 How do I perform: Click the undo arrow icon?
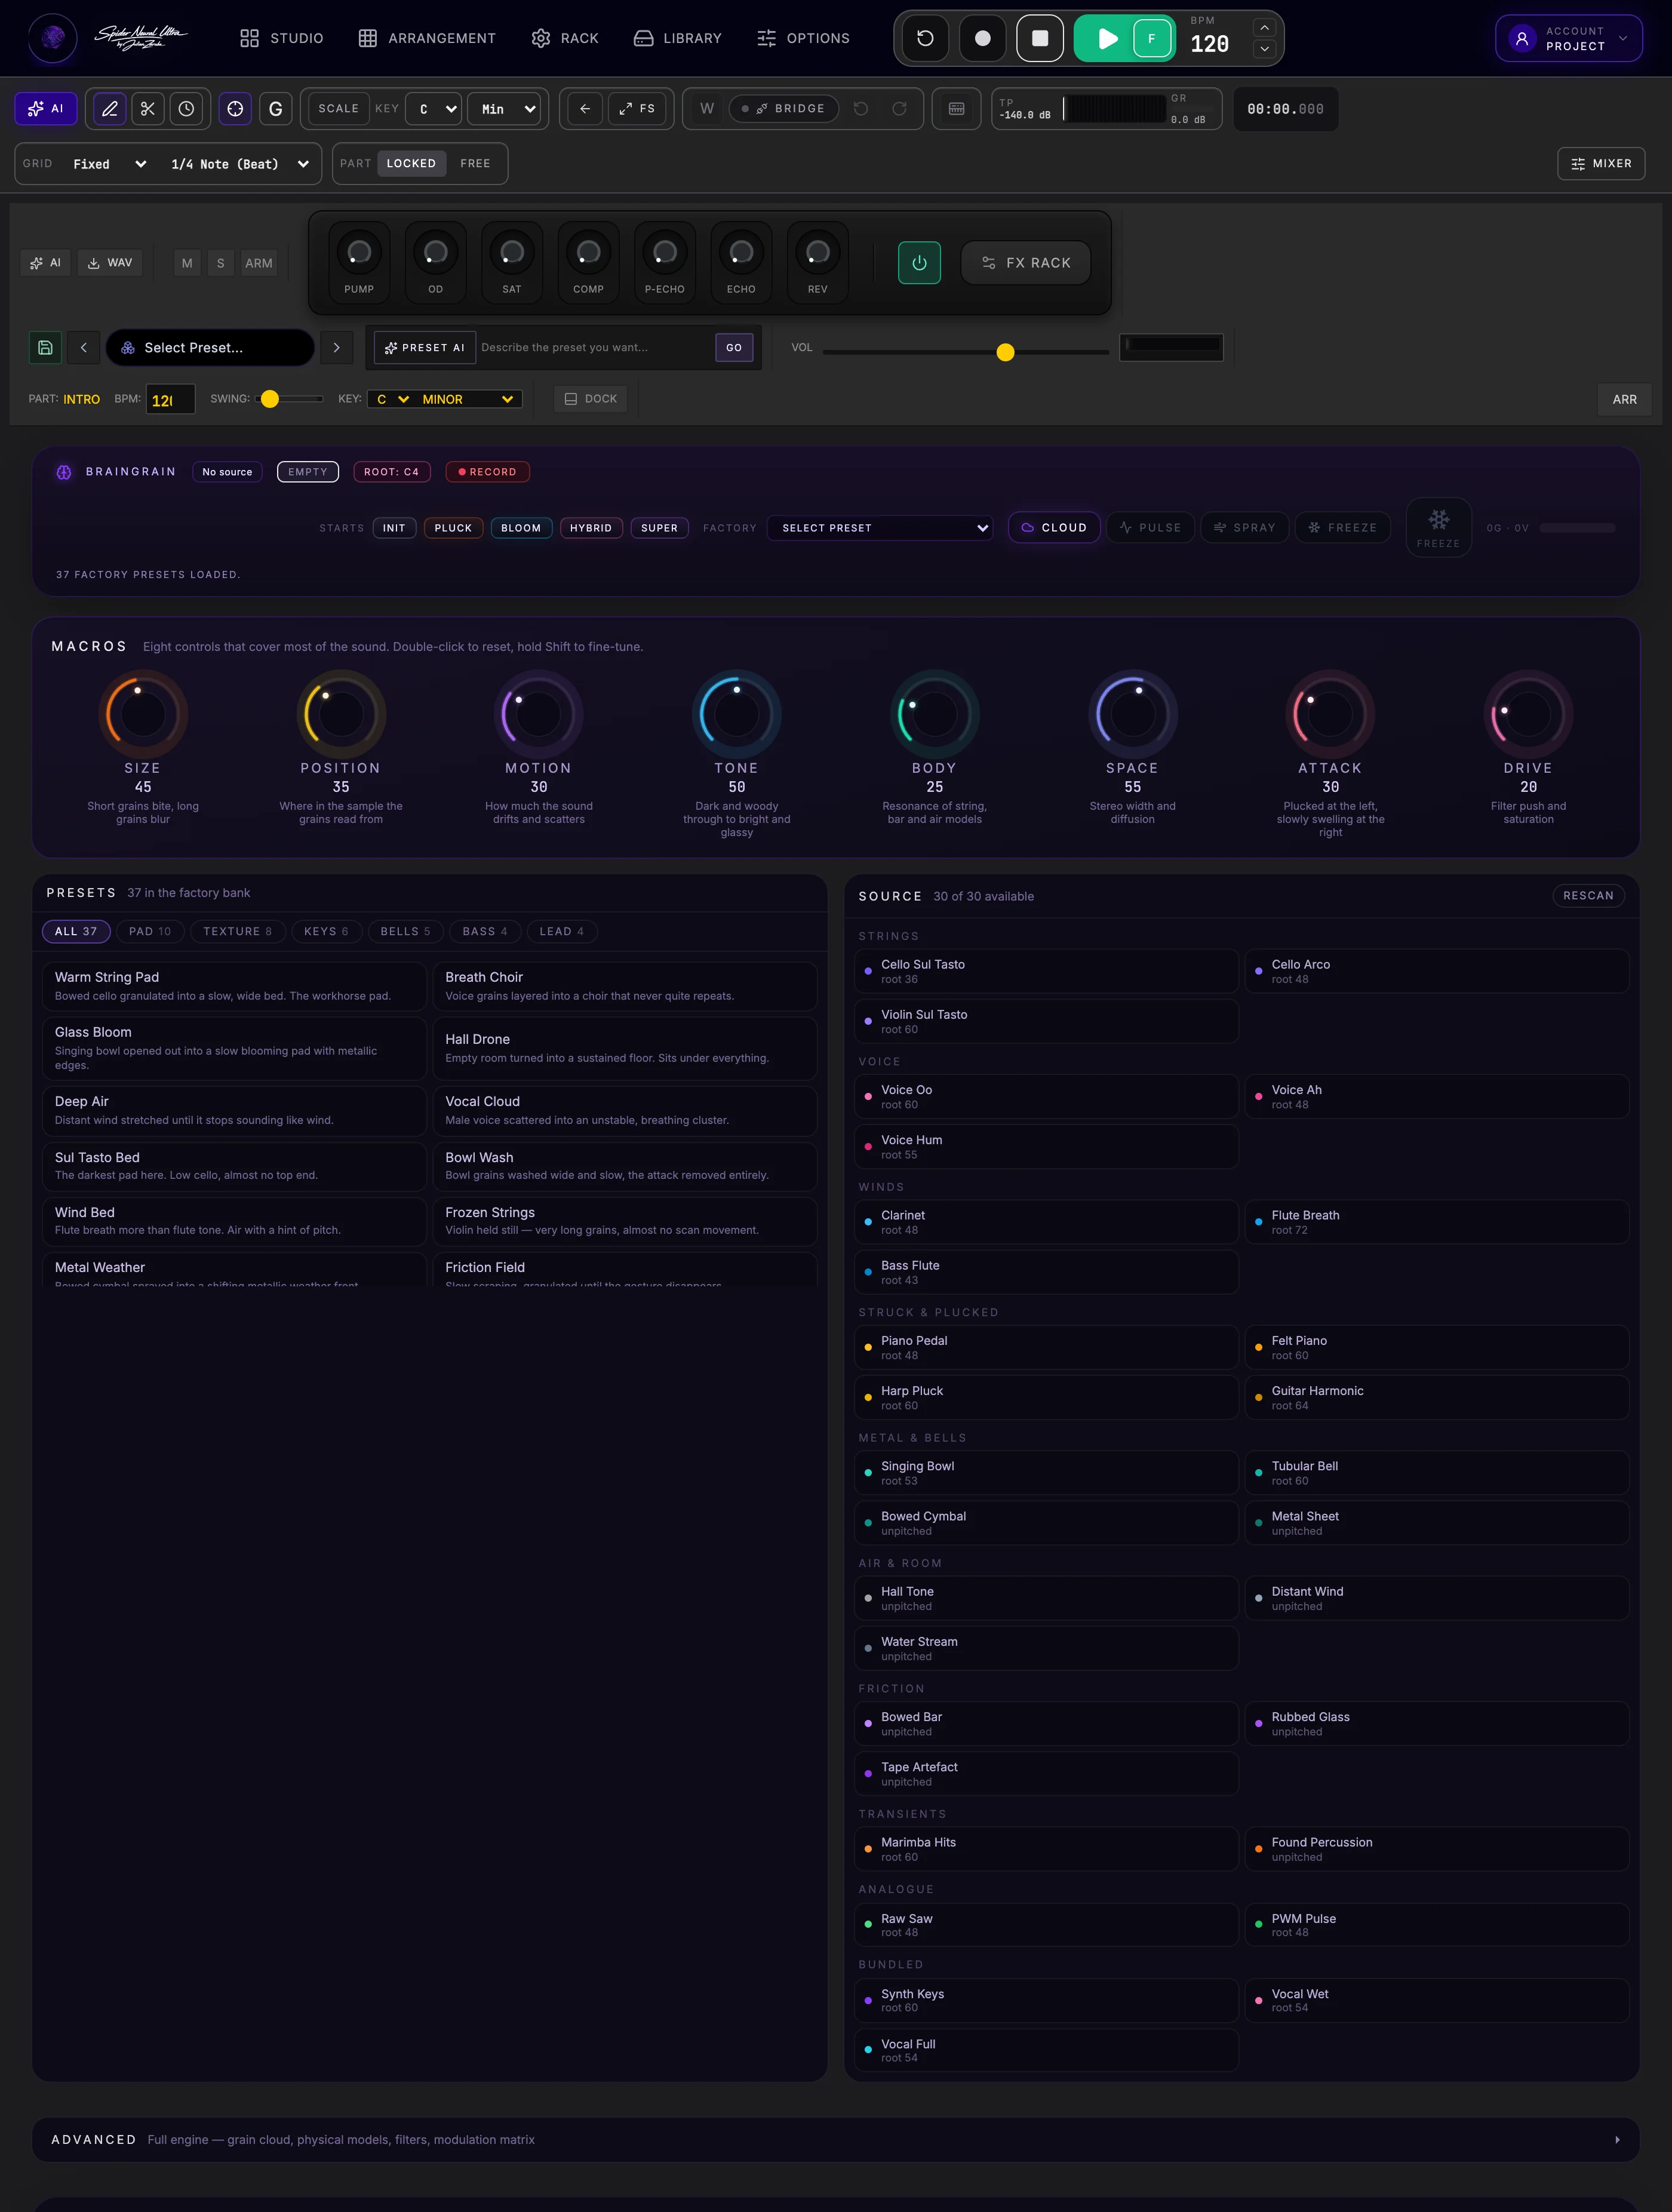click(x=861, y=109)
